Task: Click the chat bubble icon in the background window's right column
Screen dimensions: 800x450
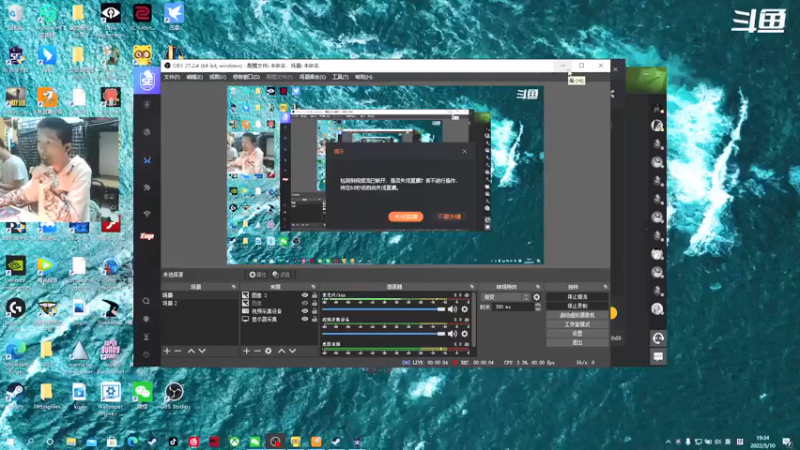Action: [658, 357]
